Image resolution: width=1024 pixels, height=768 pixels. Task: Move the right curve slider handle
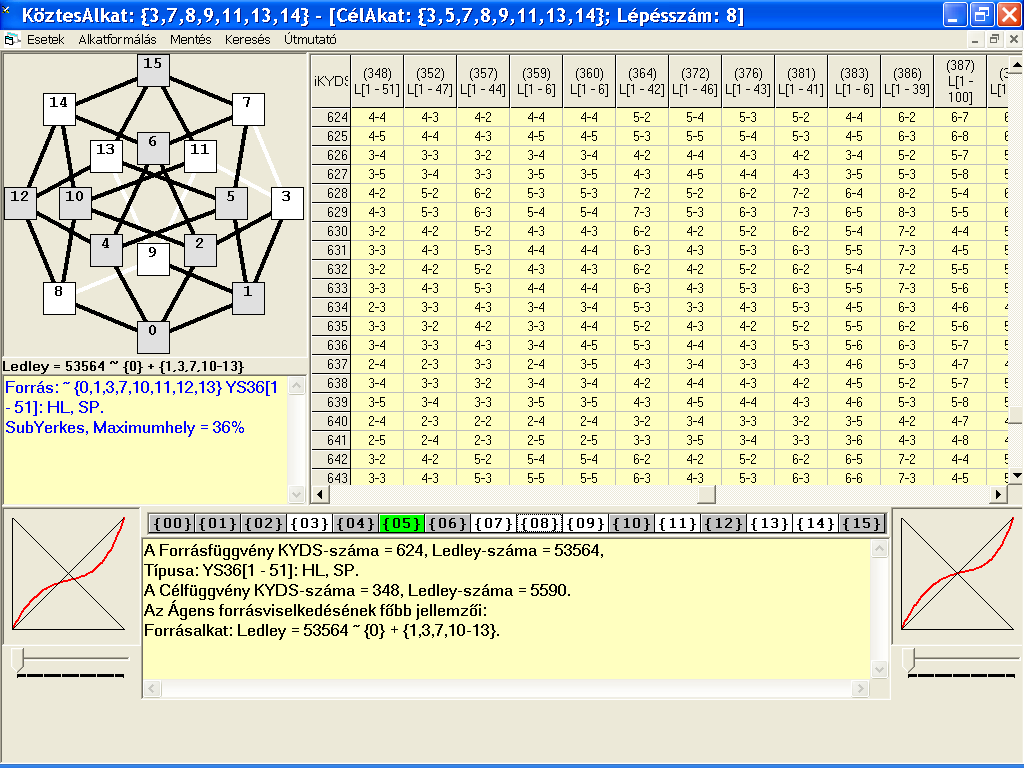[x=909, y=659]
